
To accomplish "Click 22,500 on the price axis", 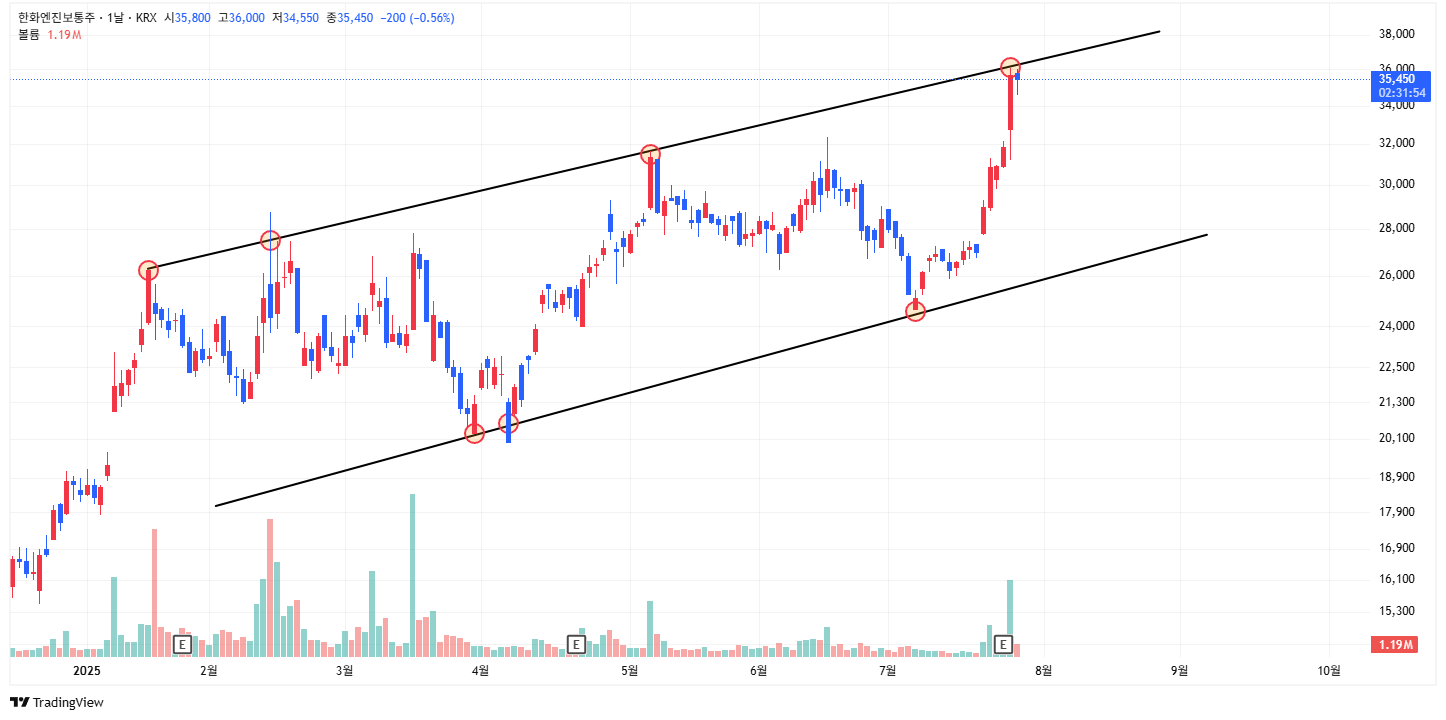I will [1396, 367].
